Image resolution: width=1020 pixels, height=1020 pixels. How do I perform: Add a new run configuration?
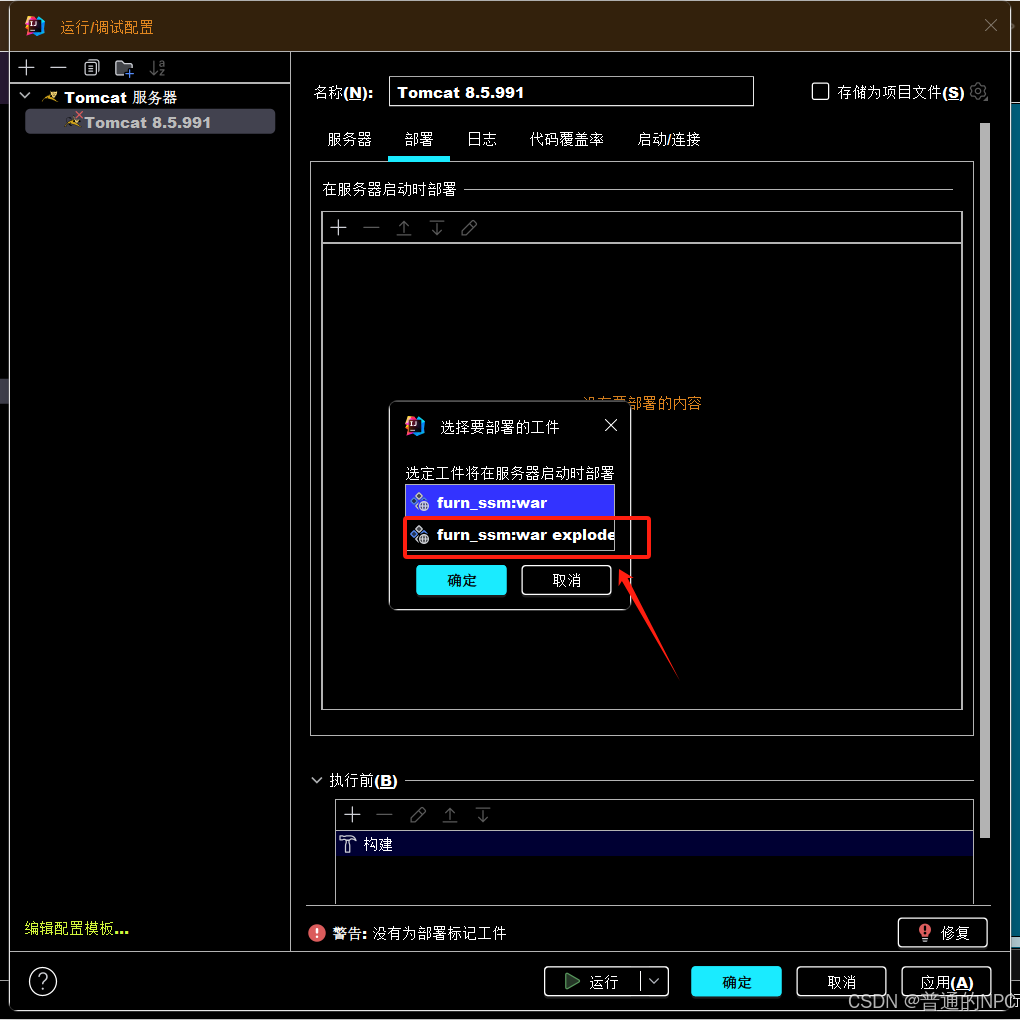click(x=27, y=68)
